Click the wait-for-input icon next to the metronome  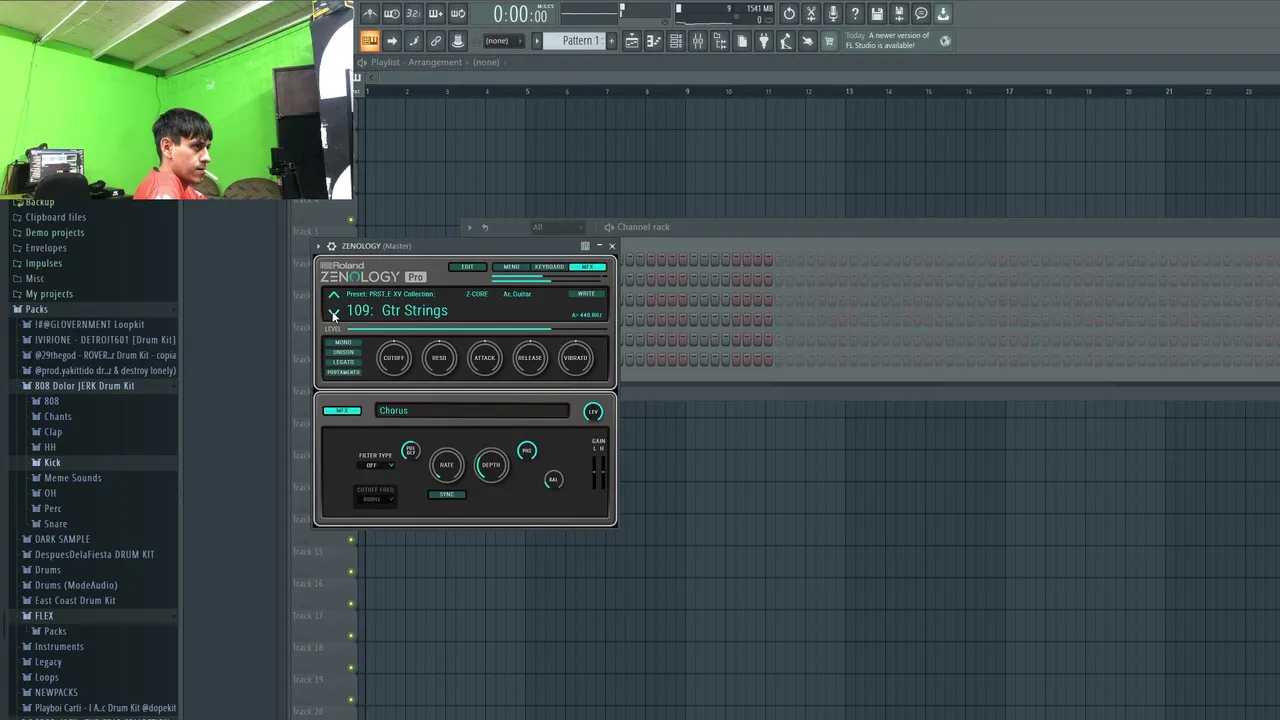[x=392, y=14]
